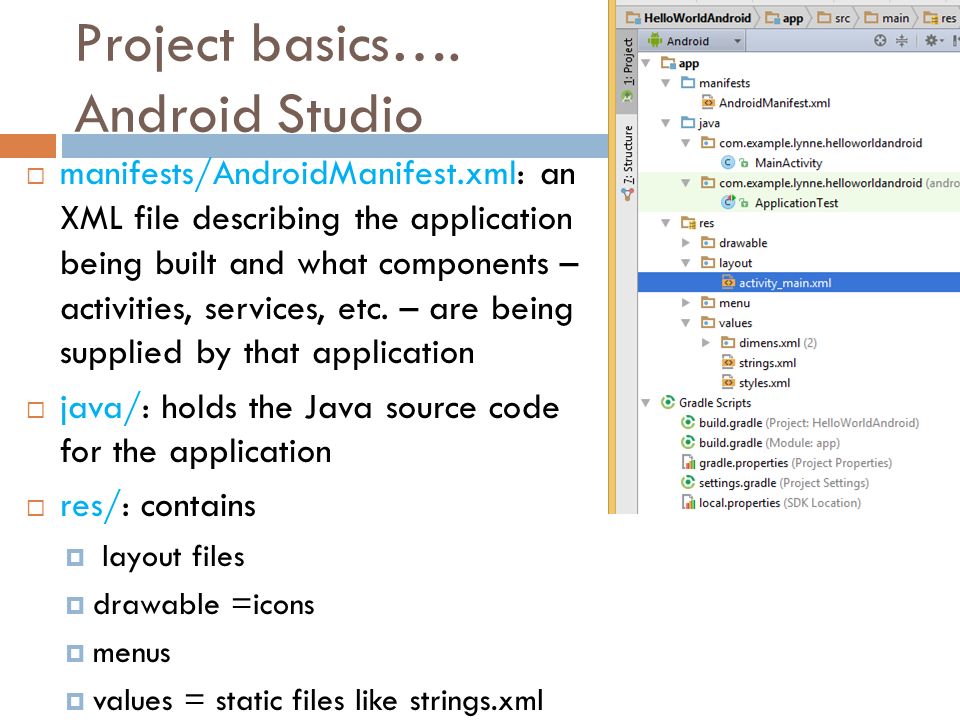Viewport: 960px width, 720px height.
Task: Click the values folder icon
Action: click(x=708, y=323)
